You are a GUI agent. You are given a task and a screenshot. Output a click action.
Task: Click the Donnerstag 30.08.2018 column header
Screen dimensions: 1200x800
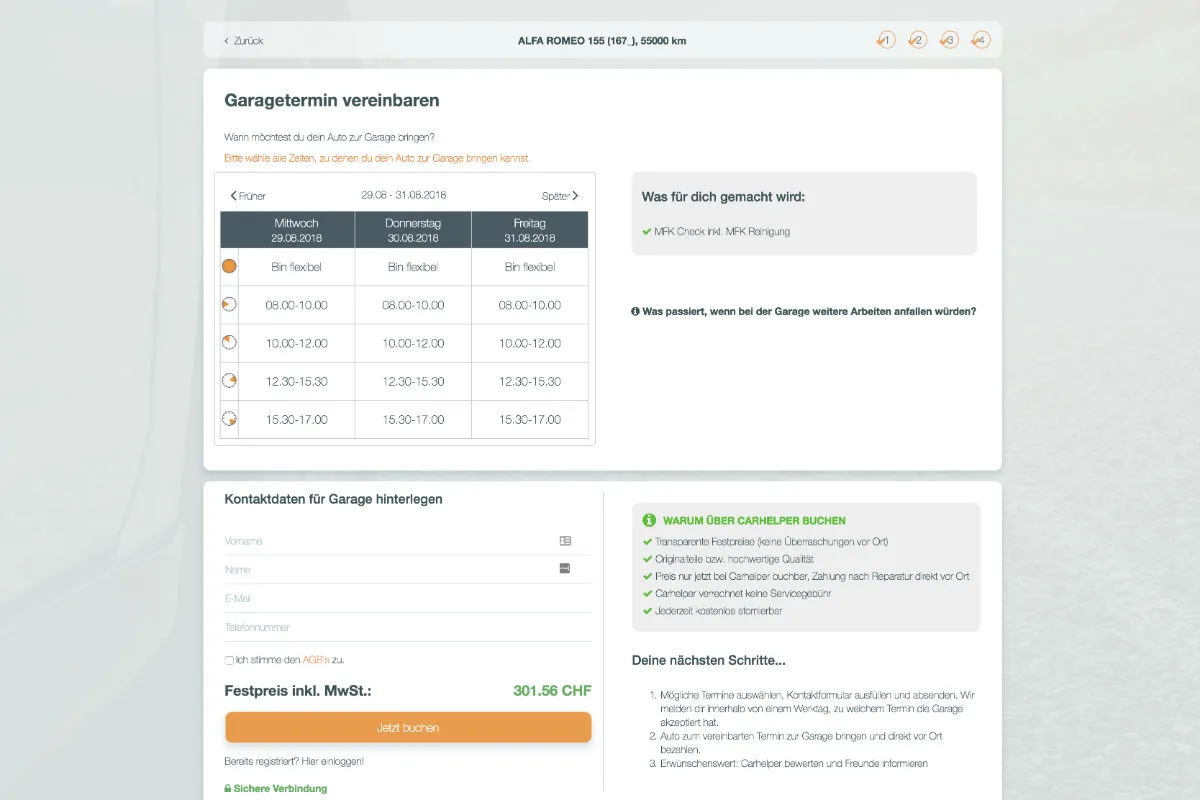[413, 230]
